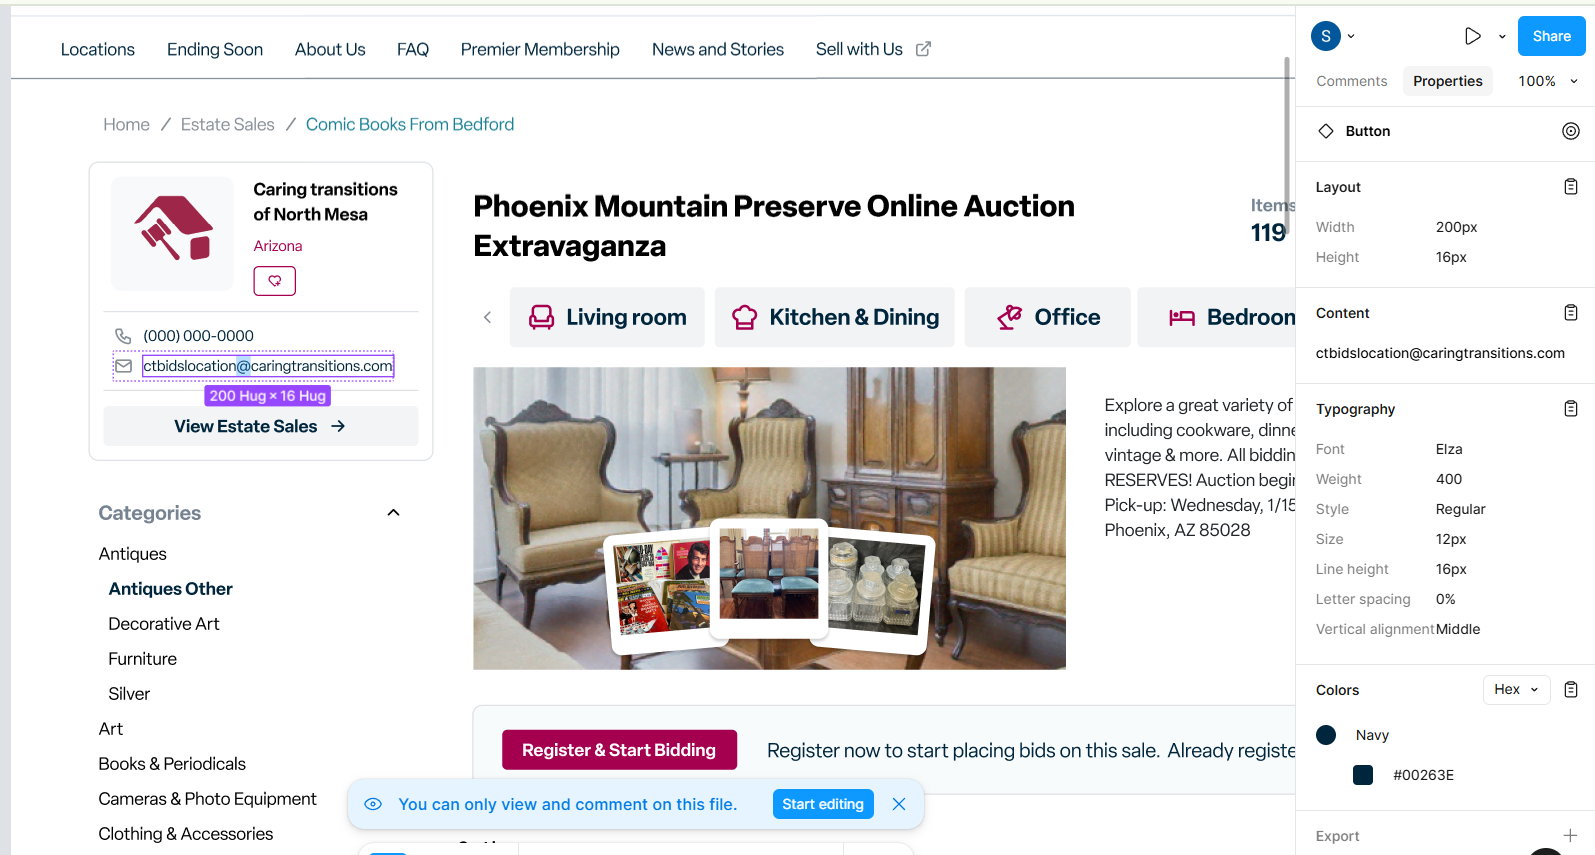Switch to the Comments tab

pyautogui.click(x=1351, y=81)
